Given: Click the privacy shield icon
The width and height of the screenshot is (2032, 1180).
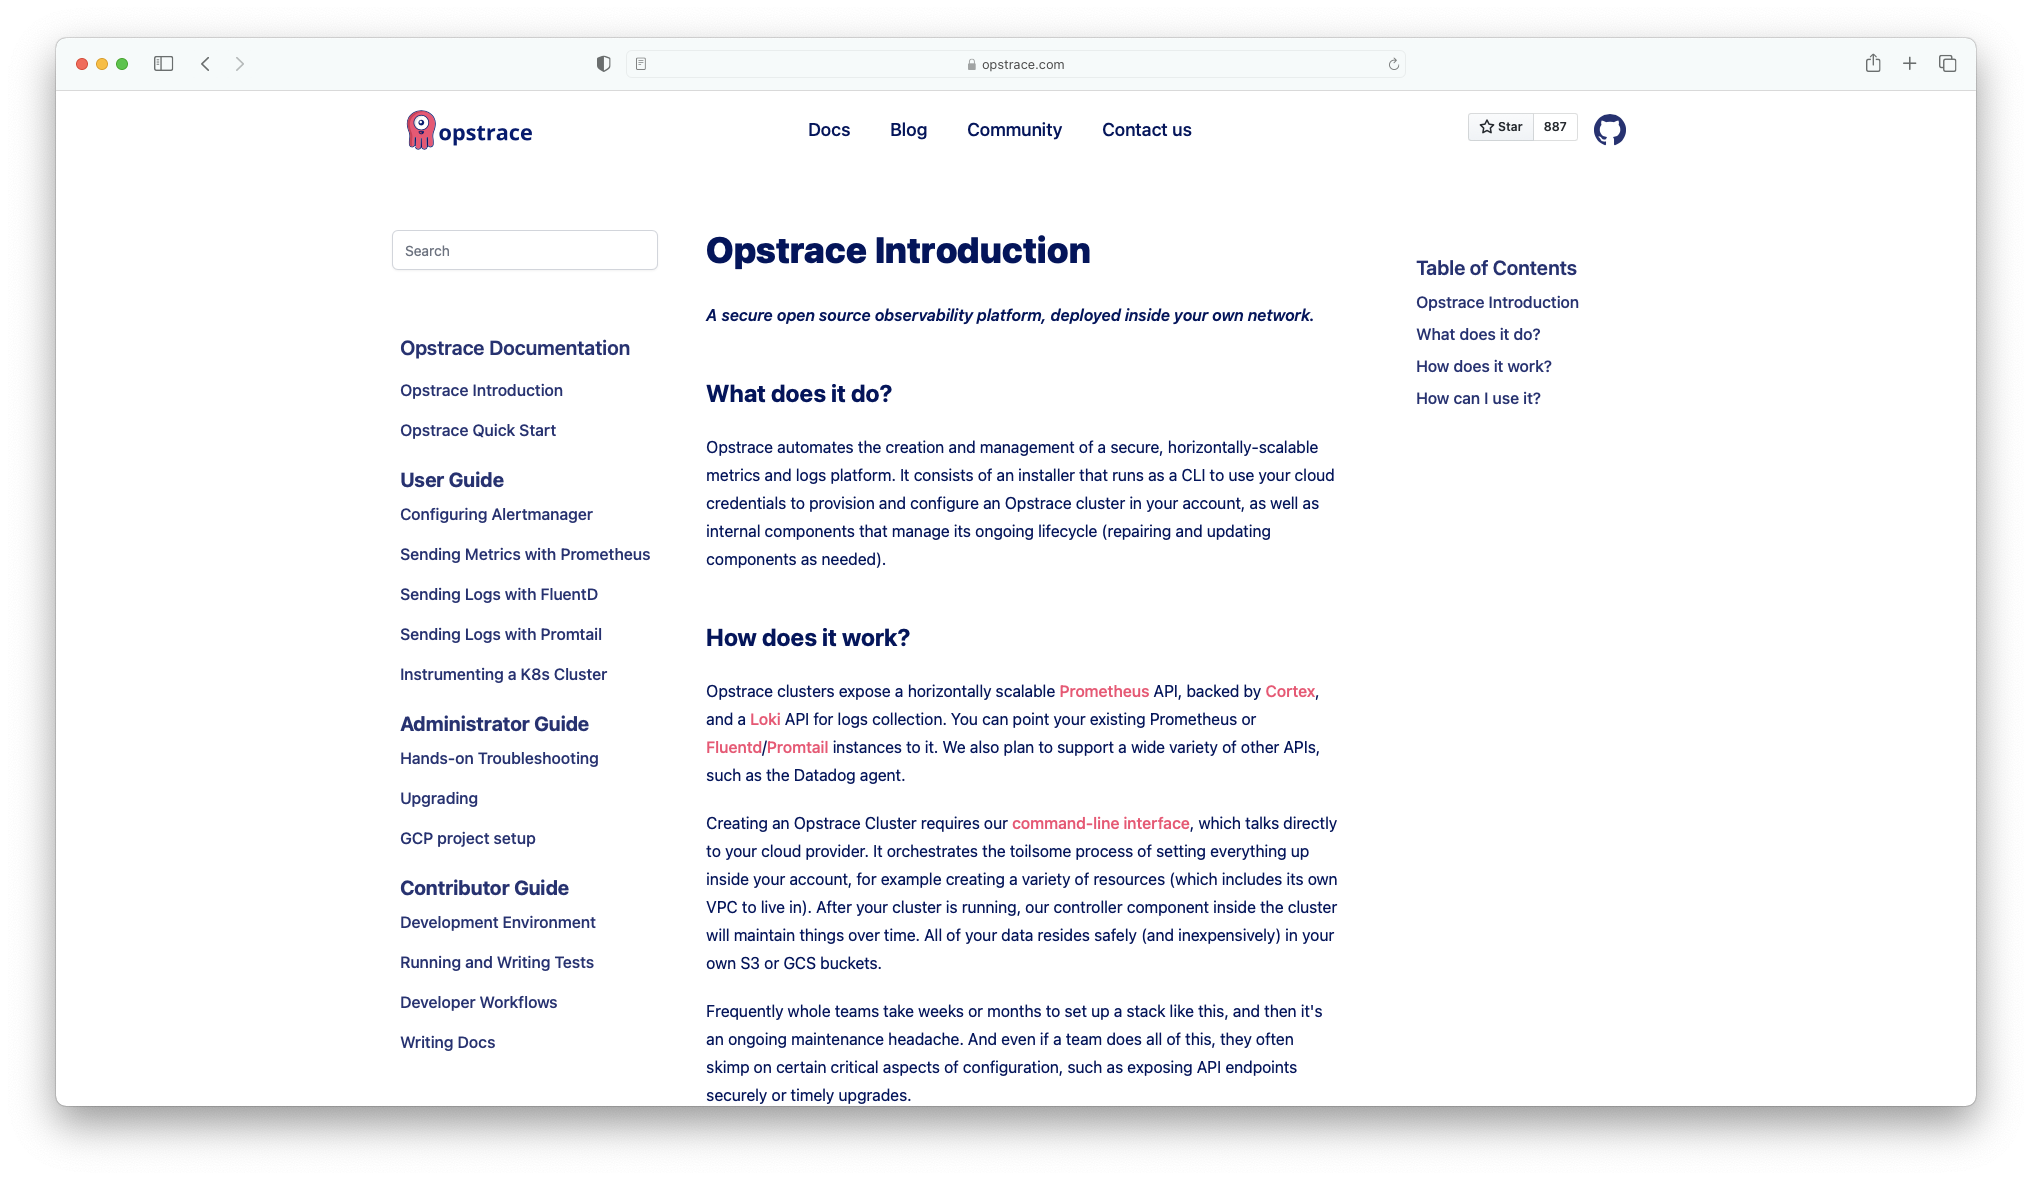Looking at the screenshot, I should 603,64.
